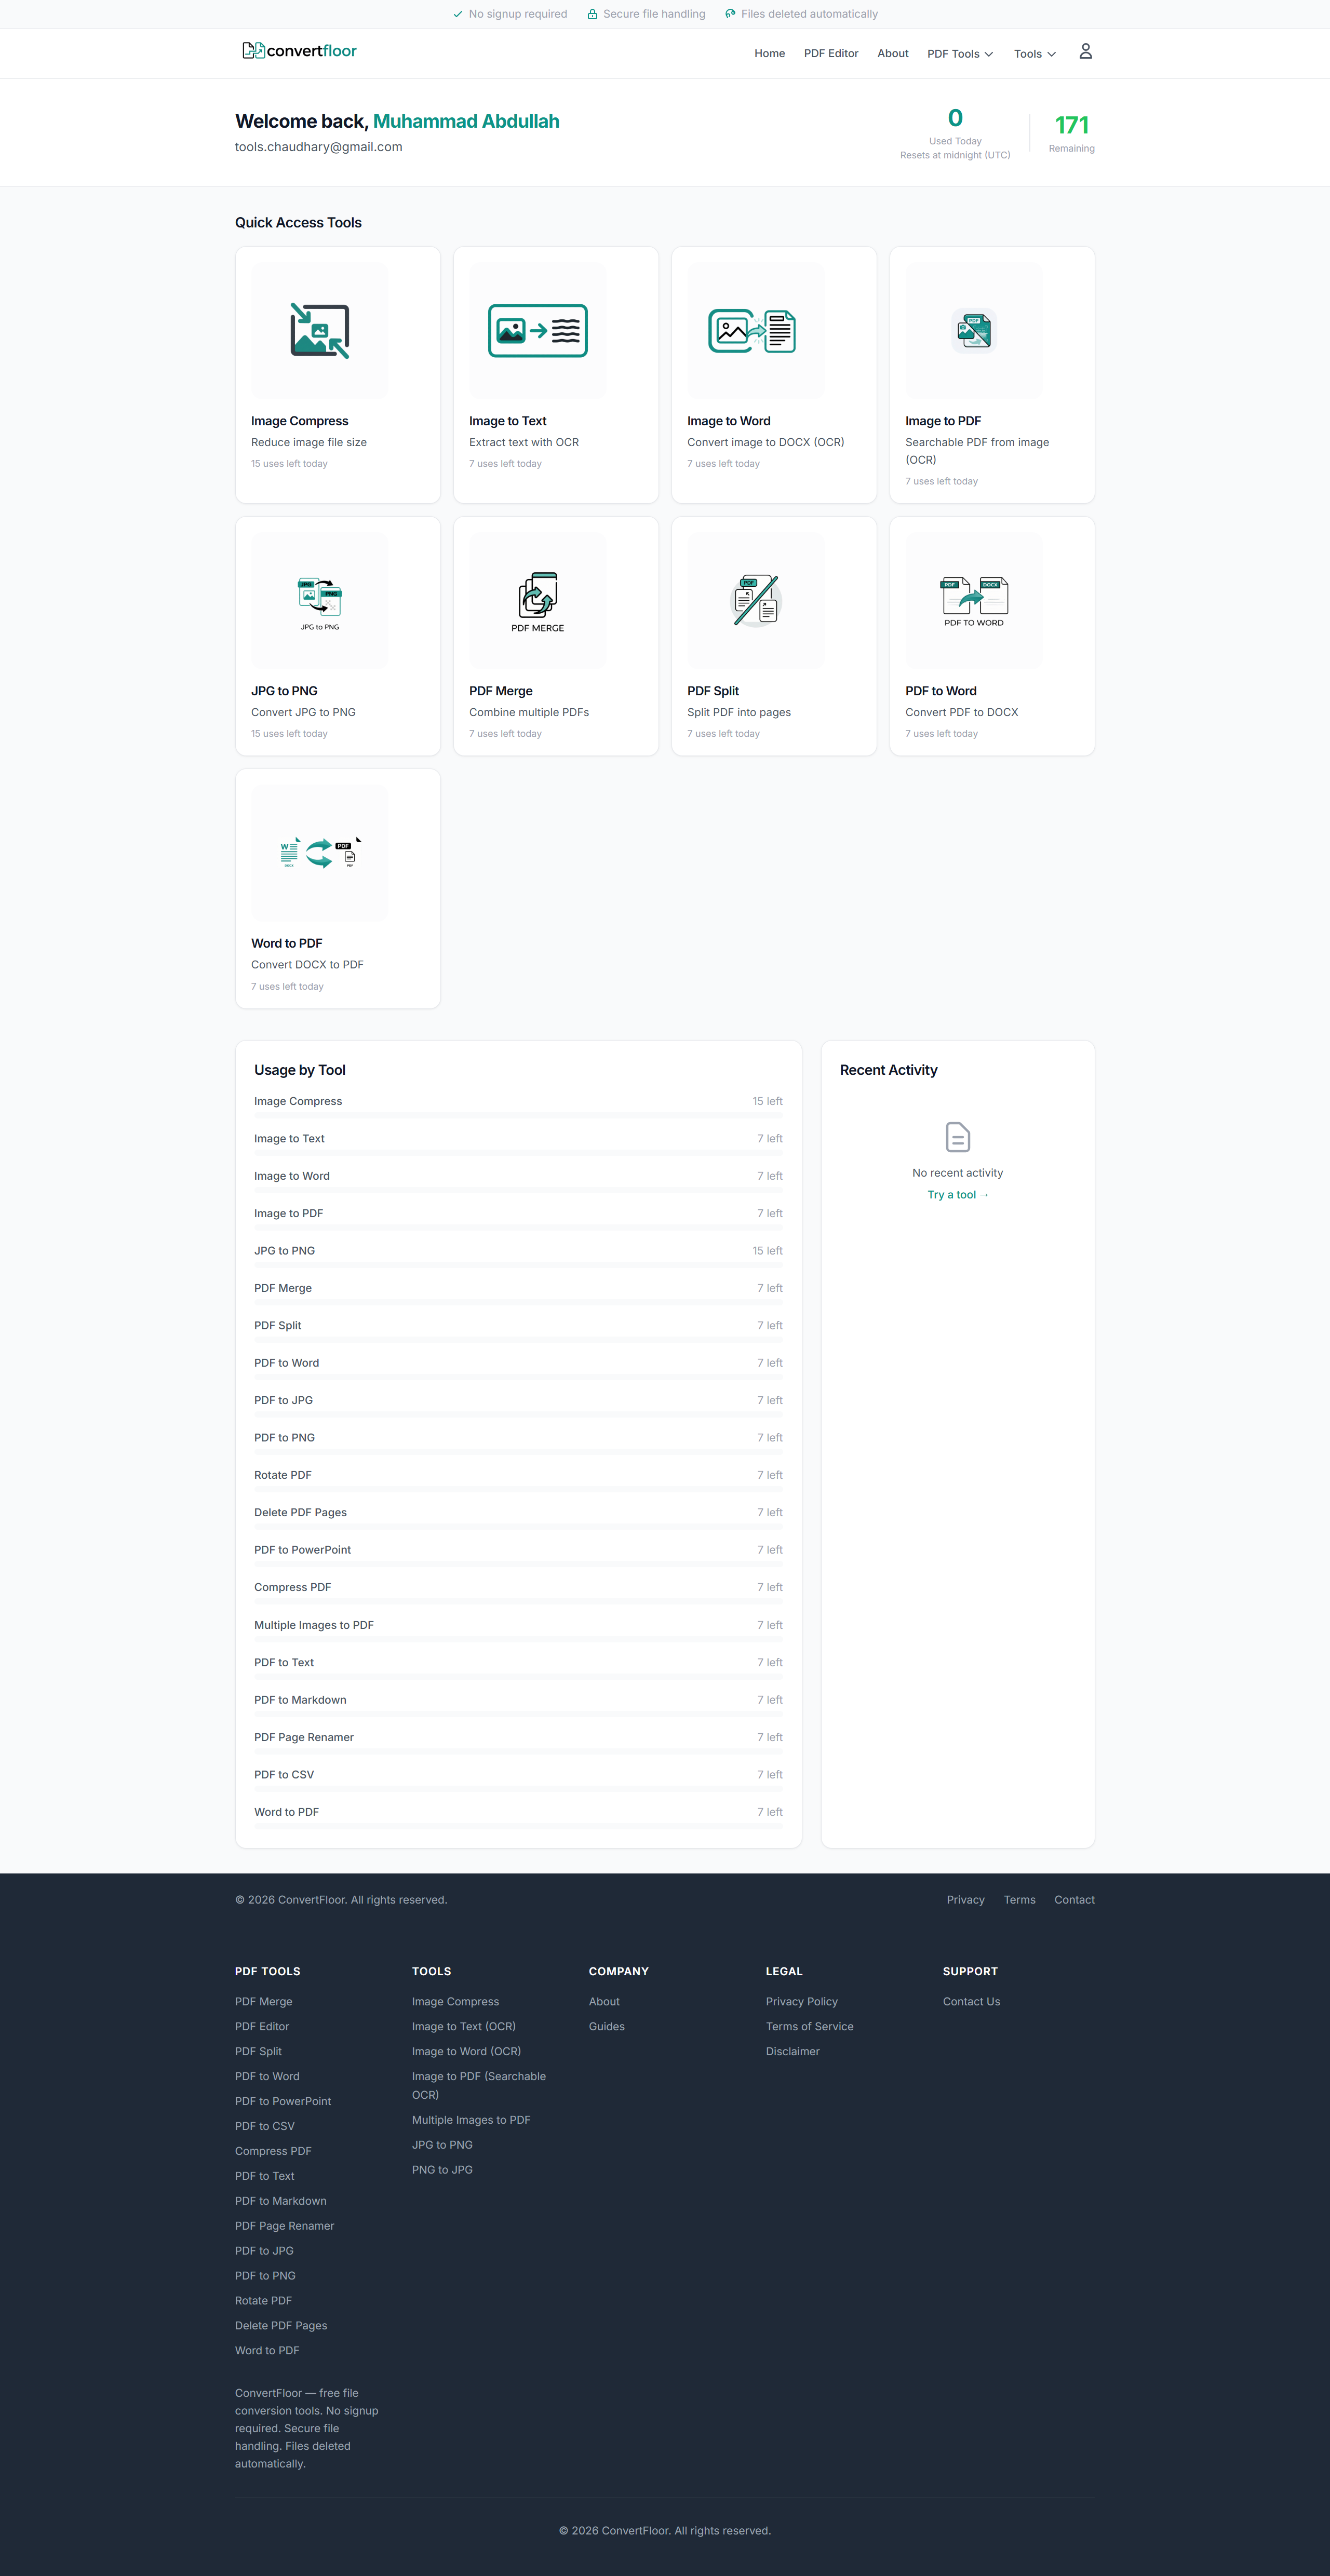Click the PDF Merge icon
The width and height of the screenshot is (1330, 2576).
[537, 600]
